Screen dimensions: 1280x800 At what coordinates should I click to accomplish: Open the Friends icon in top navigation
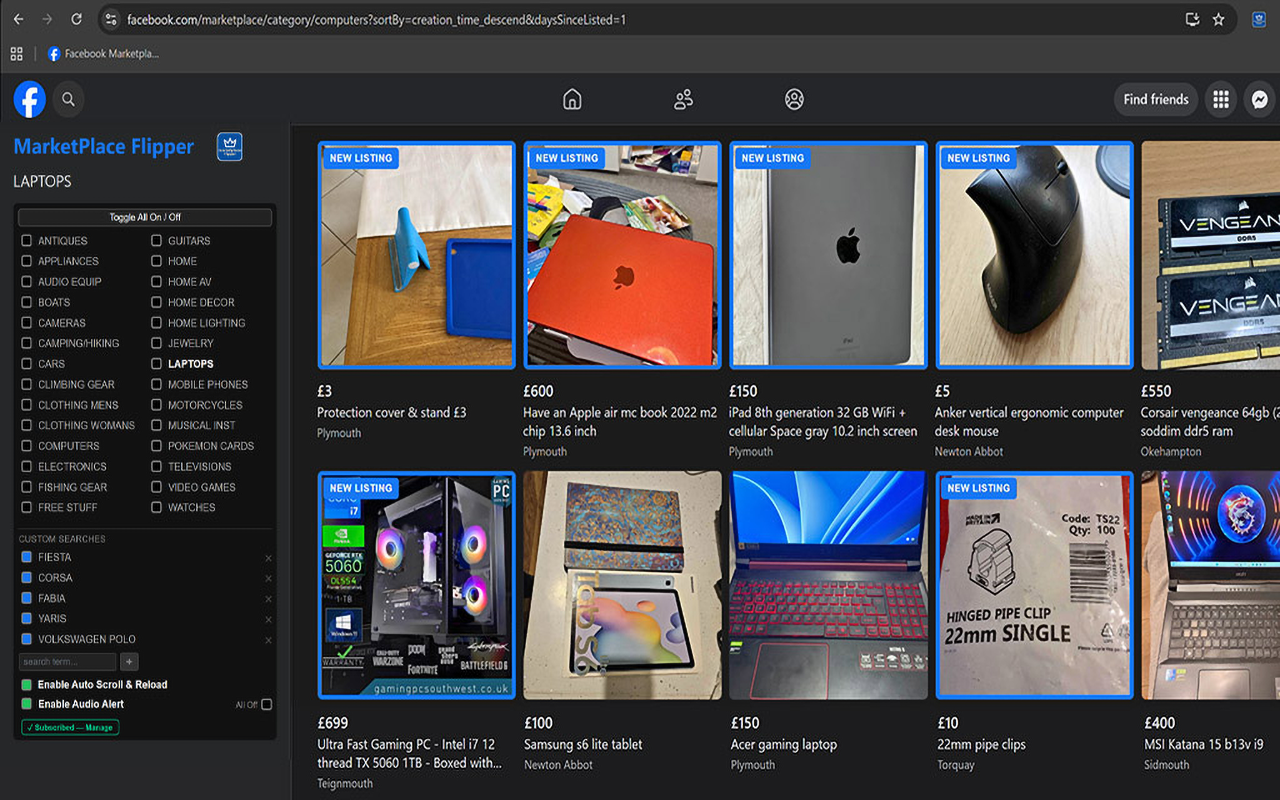pos(684,99)
